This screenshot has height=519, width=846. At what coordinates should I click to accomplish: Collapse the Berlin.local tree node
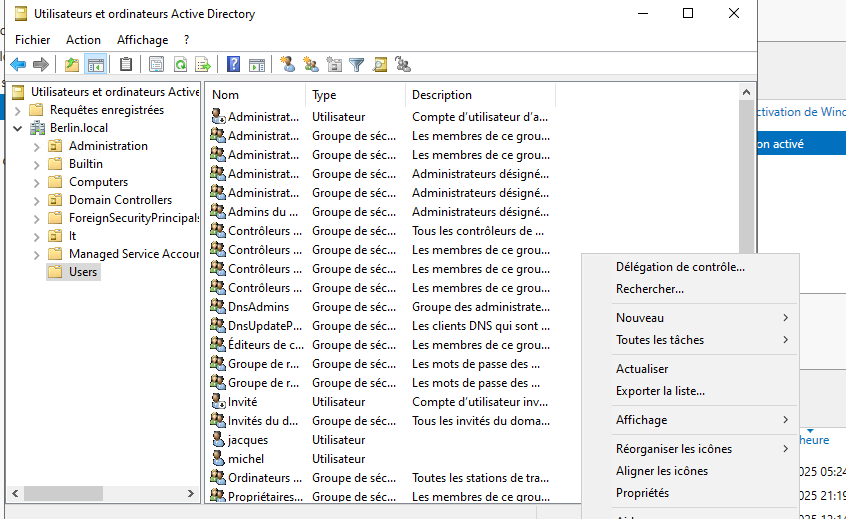pos(18,128)
